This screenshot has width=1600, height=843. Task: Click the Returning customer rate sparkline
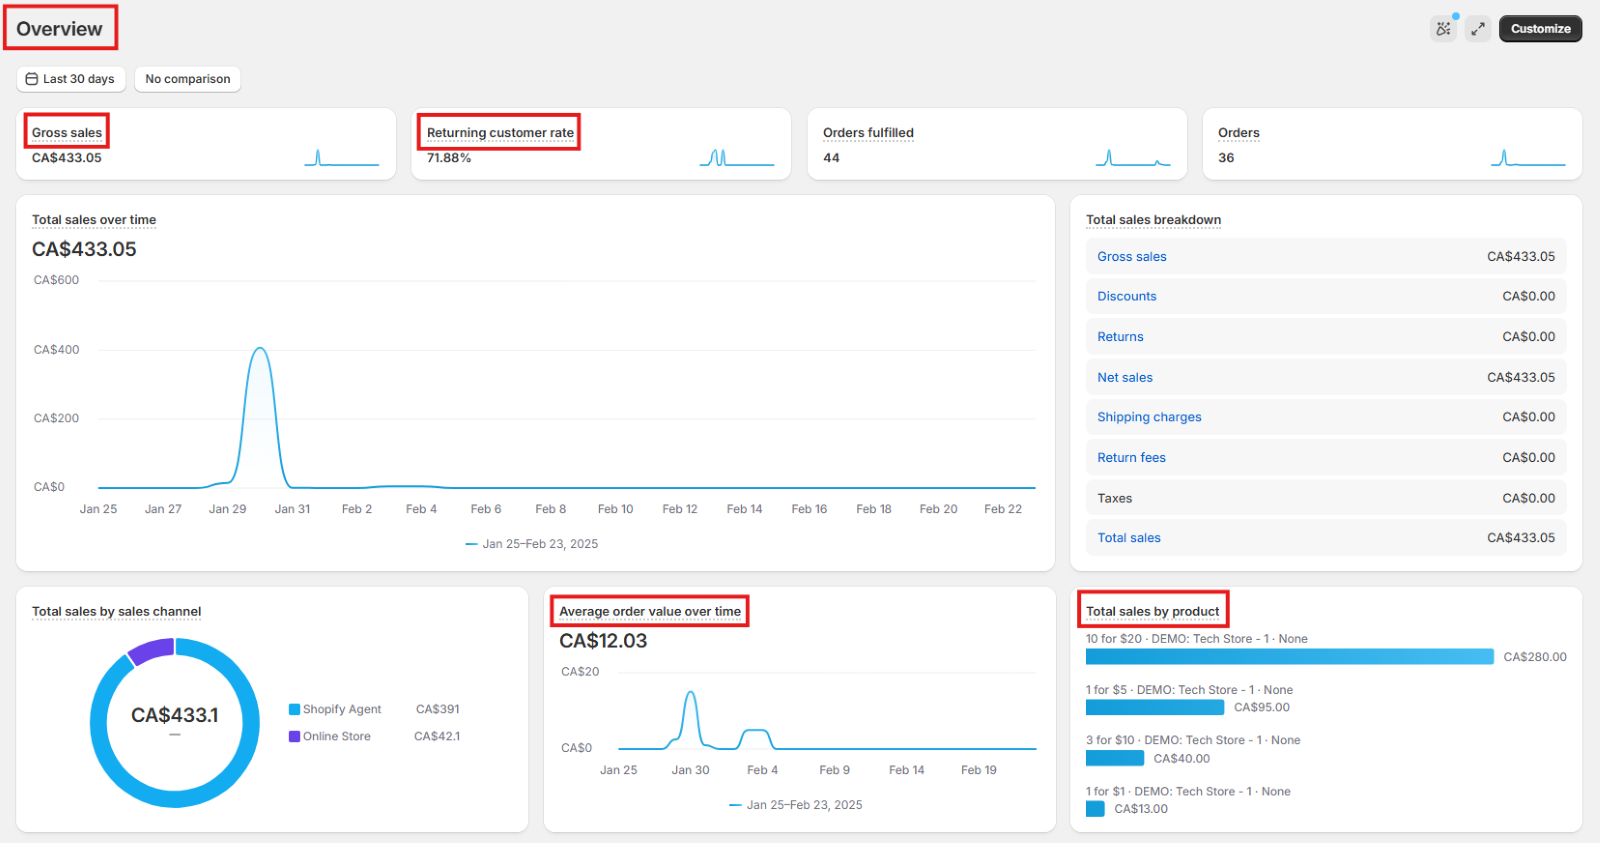[736, 158]
